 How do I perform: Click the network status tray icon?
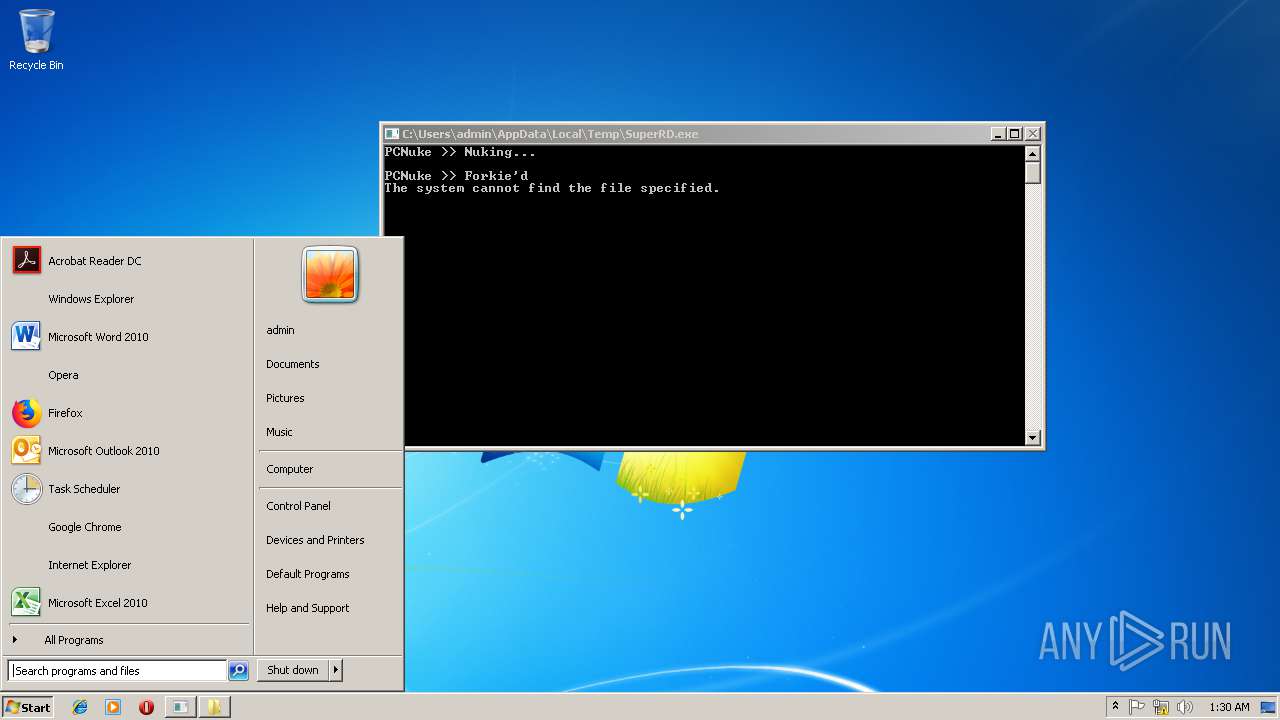(1161, 707)
